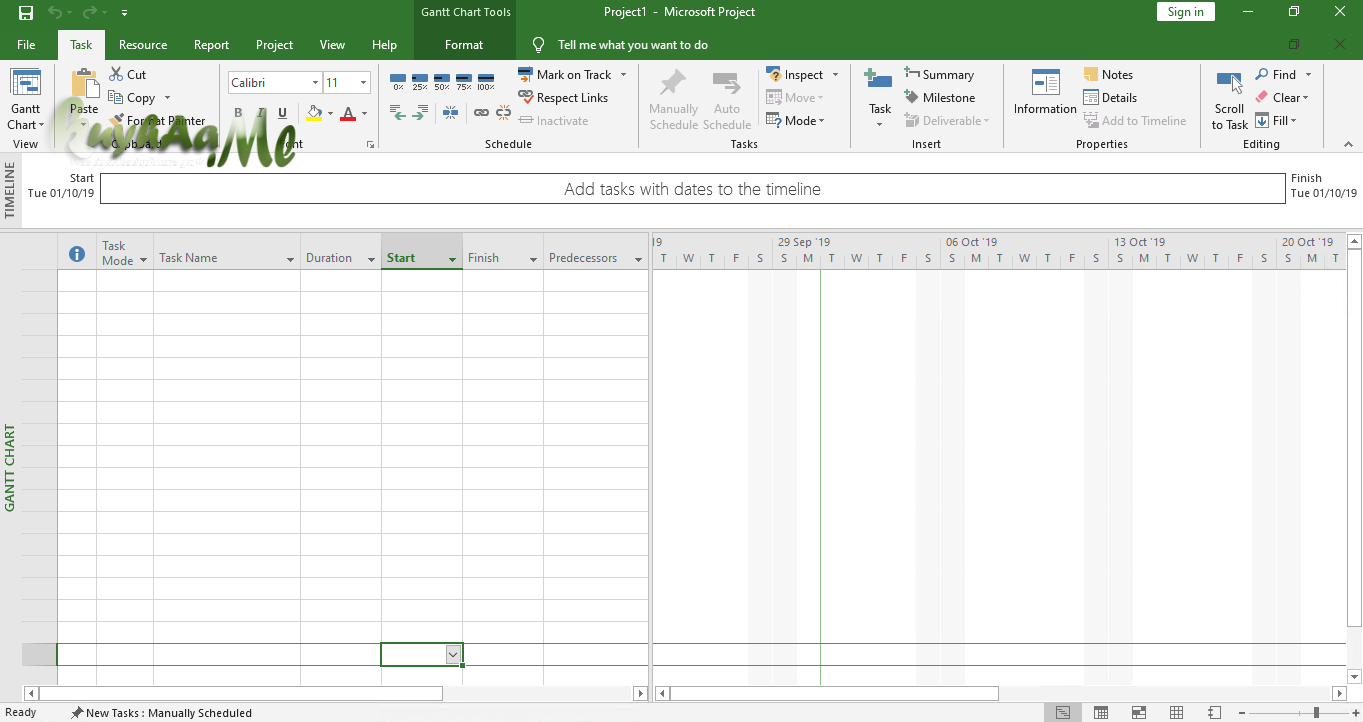Expand the Find dropdown arrow
This screenshot has width=1363, height=722.
pyautogui.click(x=1308, y=75)
